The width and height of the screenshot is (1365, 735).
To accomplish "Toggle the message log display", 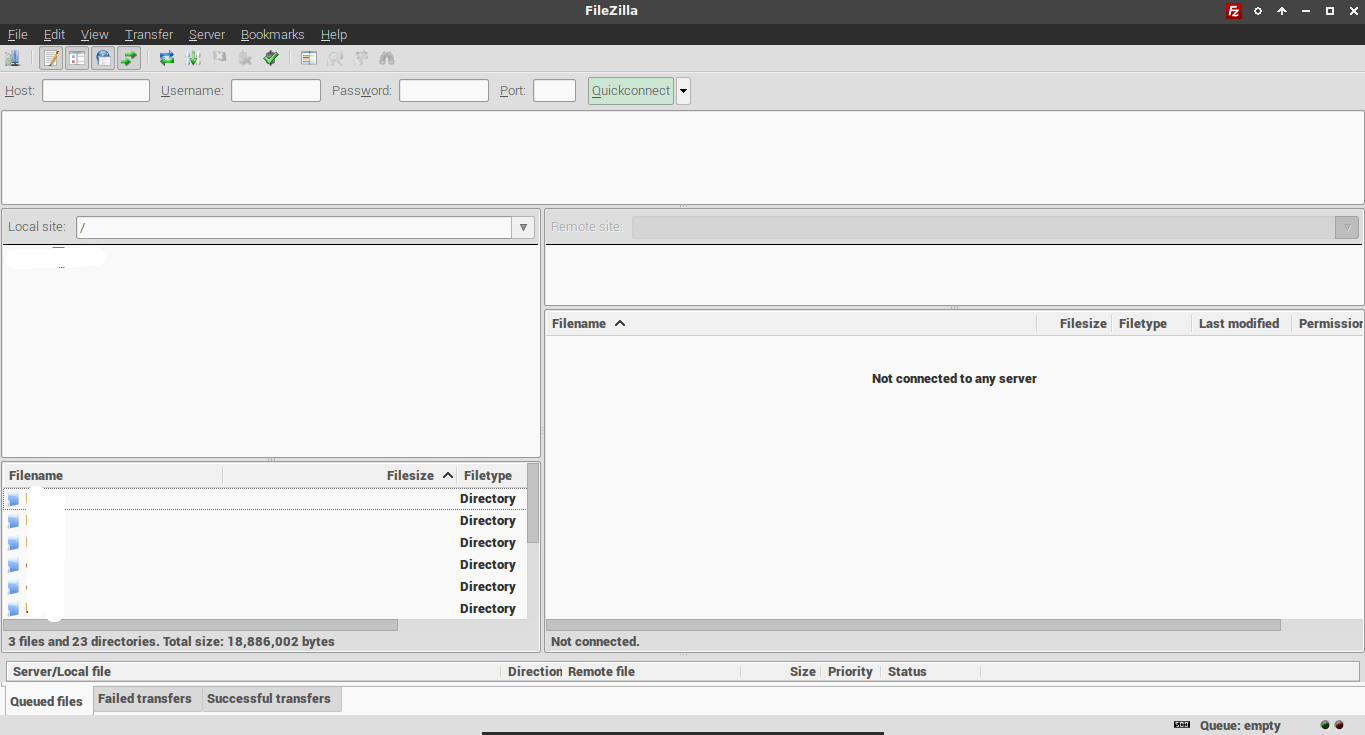I will pos(51,59).
